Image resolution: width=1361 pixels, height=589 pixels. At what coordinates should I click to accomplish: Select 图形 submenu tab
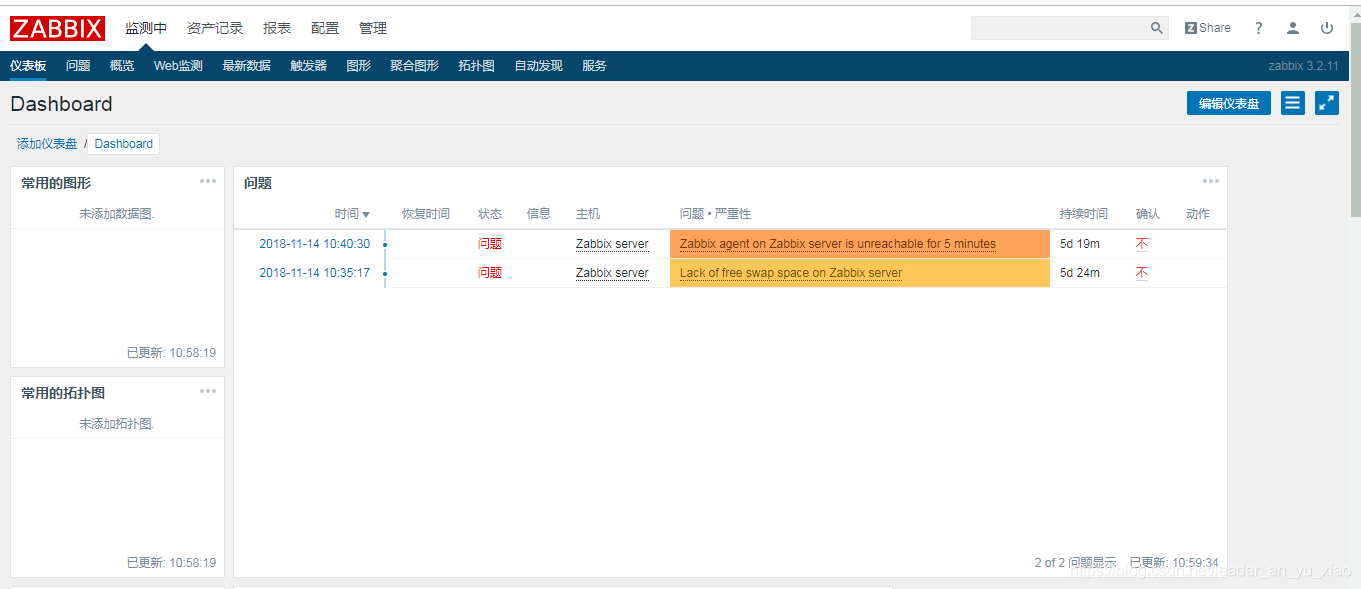click(x=358, y=66)
